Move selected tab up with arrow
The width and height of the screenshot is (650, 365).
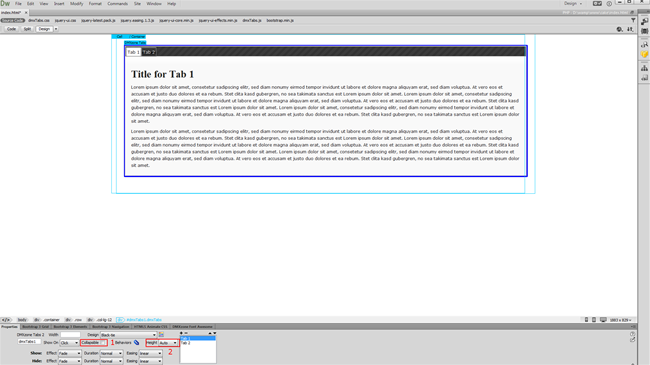click(x=210, y=333)
